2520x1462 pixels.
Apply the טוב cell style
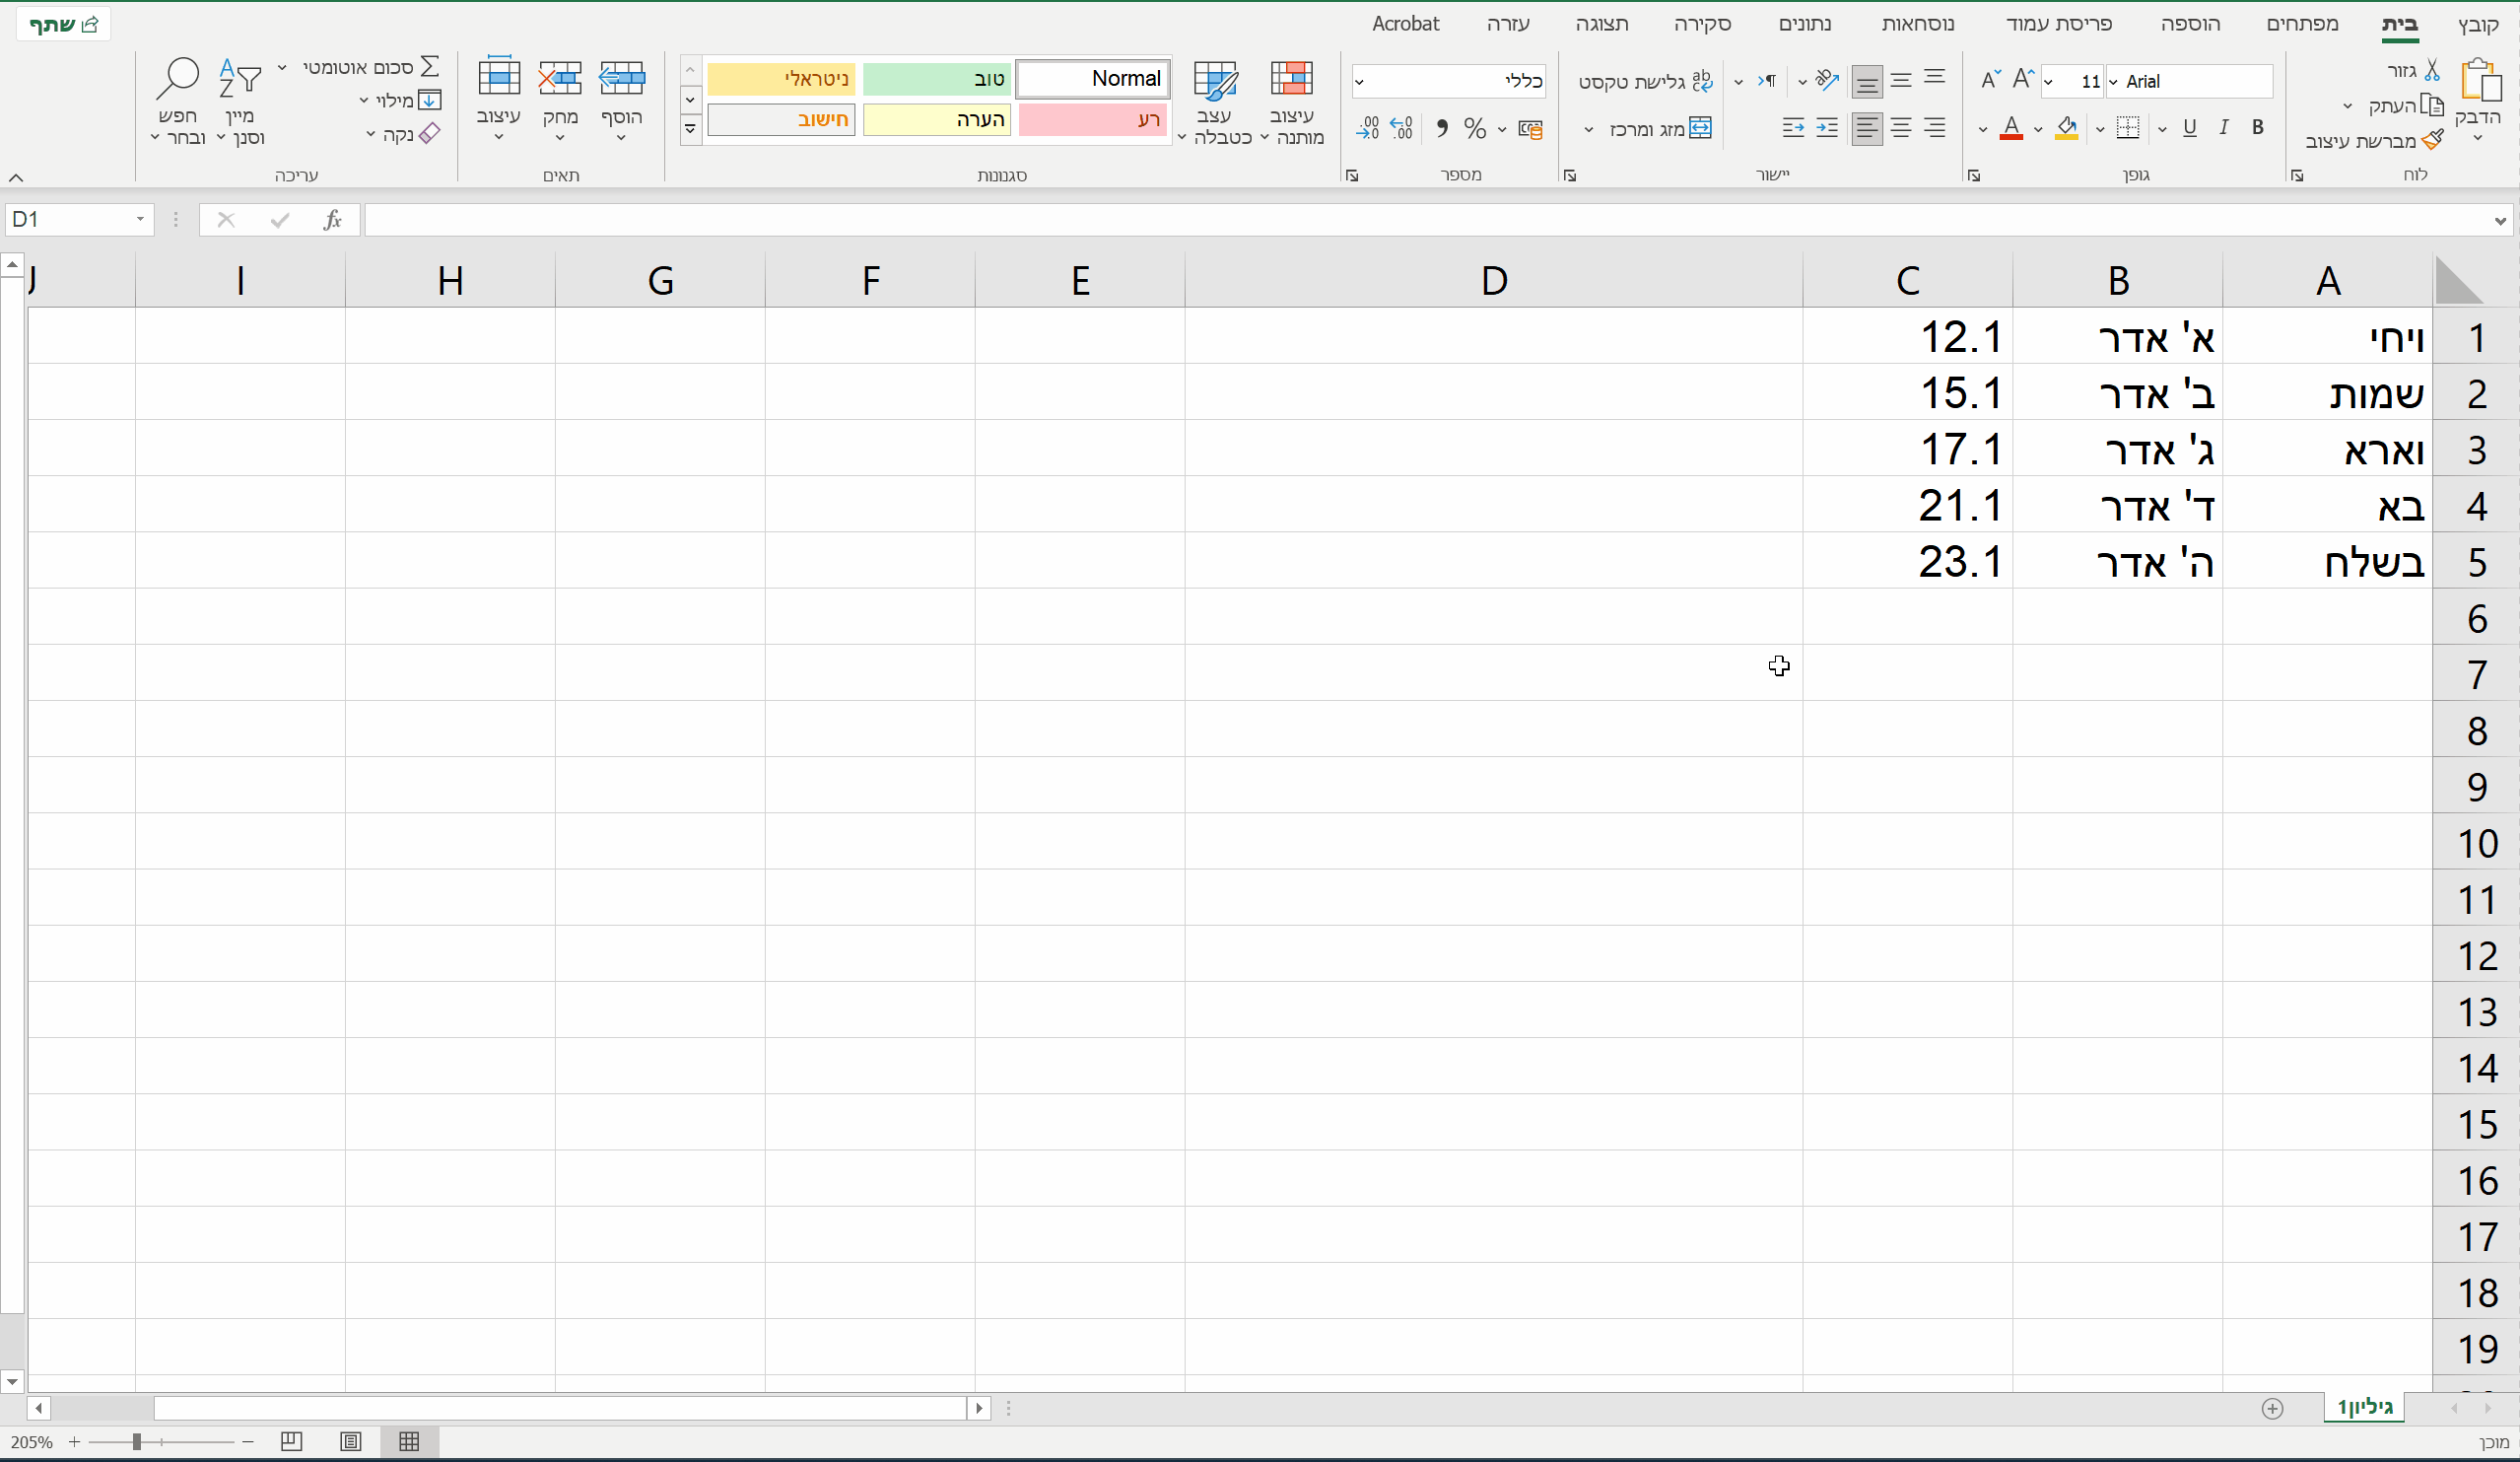(x=936, y=79)
